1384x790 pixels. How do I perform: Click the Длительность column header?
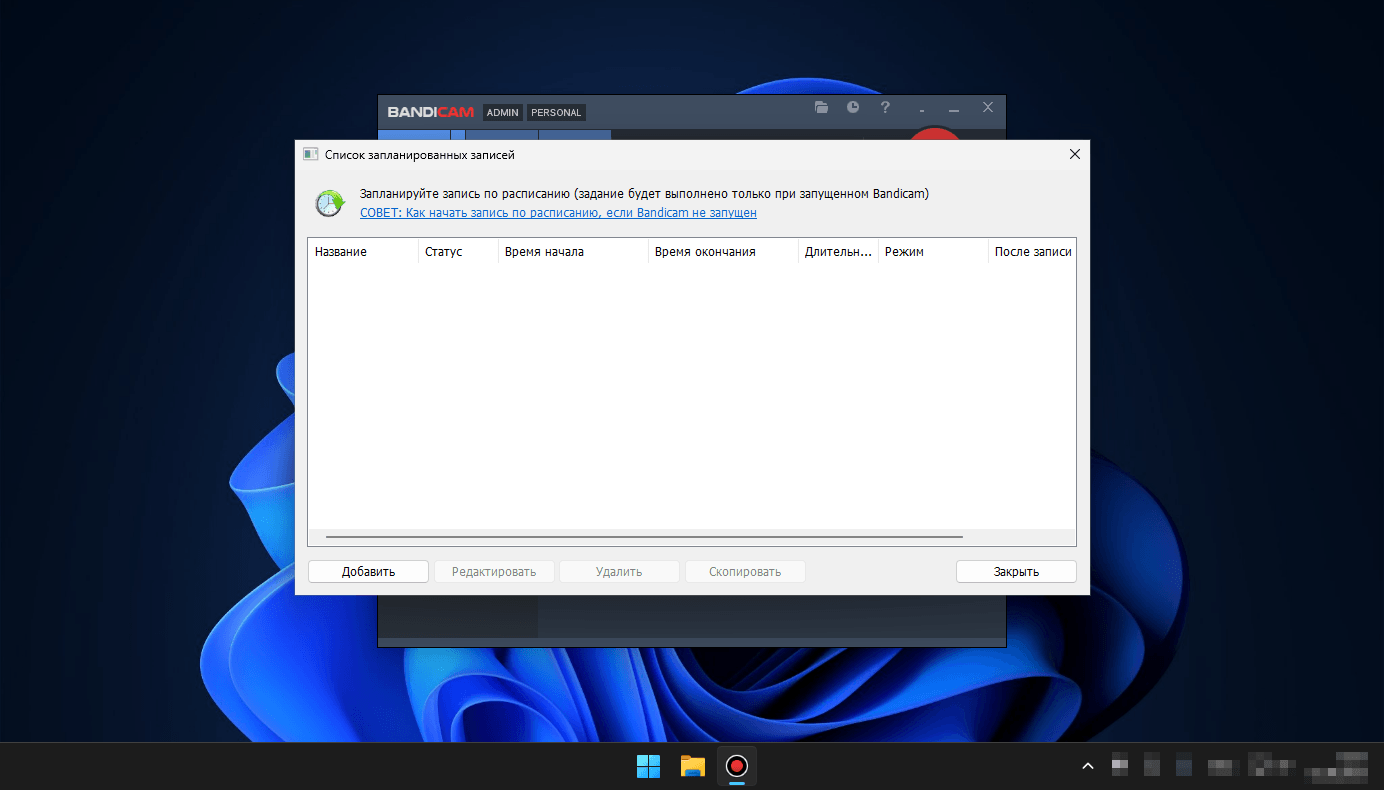838,252
